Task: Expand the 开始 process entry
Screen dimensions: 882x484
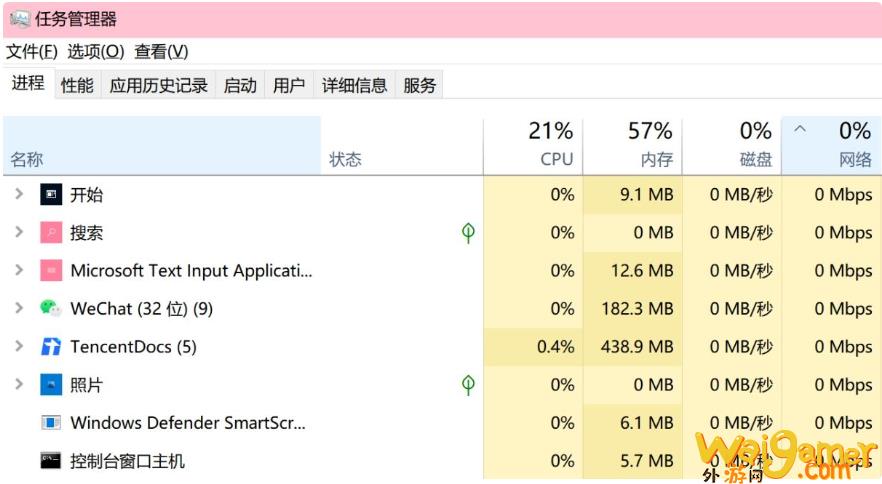Action: tap(19, 194)
